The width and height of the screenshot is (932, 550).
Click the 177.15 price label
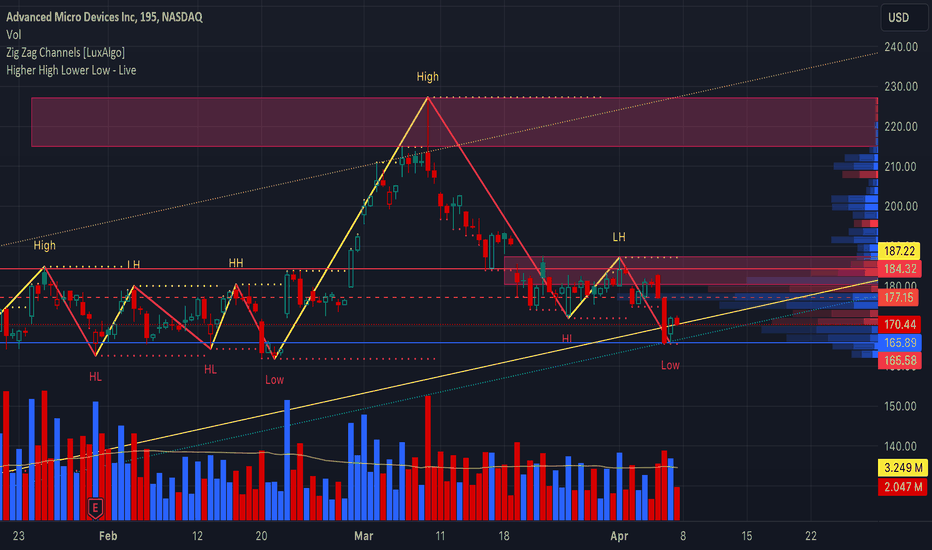899,297
